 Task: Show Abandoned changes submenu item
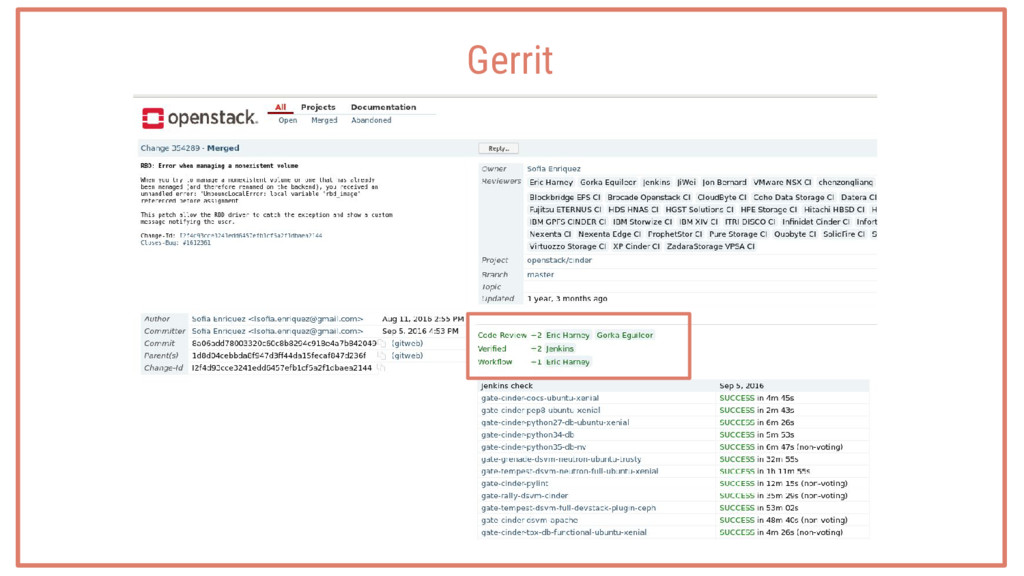coord(371,120)
